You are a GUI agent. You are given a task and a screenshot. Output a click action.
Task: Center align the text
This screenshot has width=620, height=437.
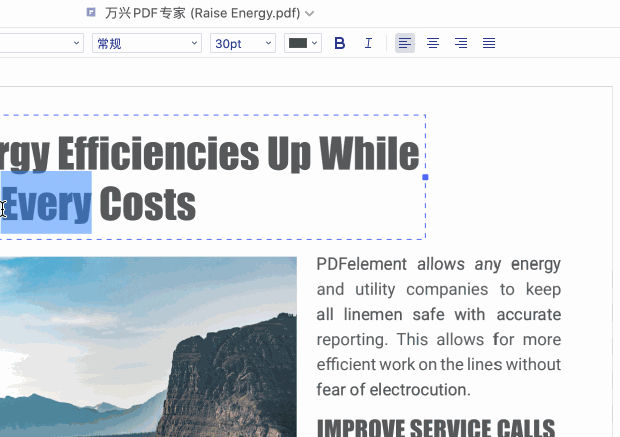pos(433,43)
